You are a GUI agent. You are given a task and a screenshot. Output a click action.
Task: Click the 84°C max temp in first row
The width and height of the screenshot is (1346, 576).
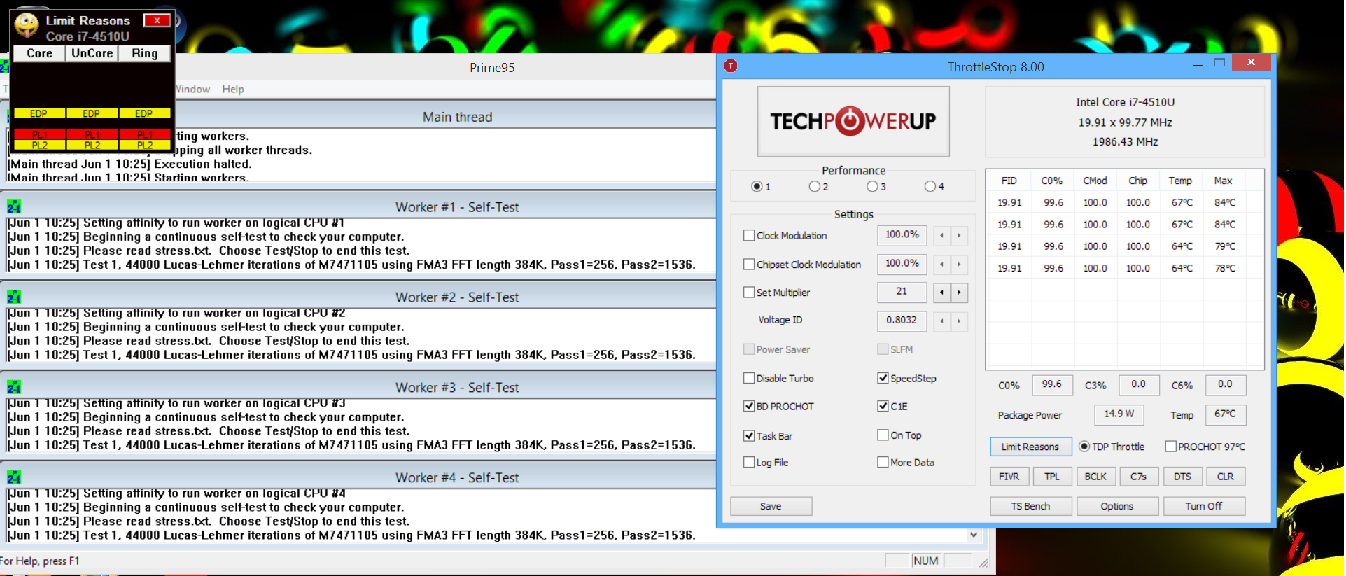[x=1223, y=202]
